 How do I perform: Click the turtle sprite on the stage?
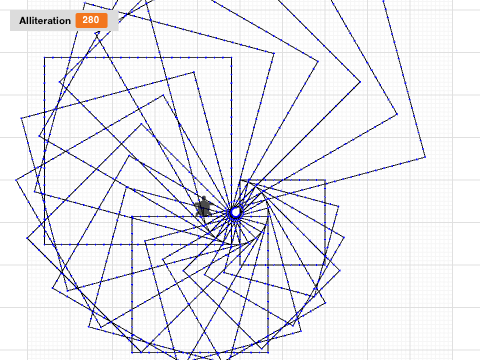tap(203, 207)
